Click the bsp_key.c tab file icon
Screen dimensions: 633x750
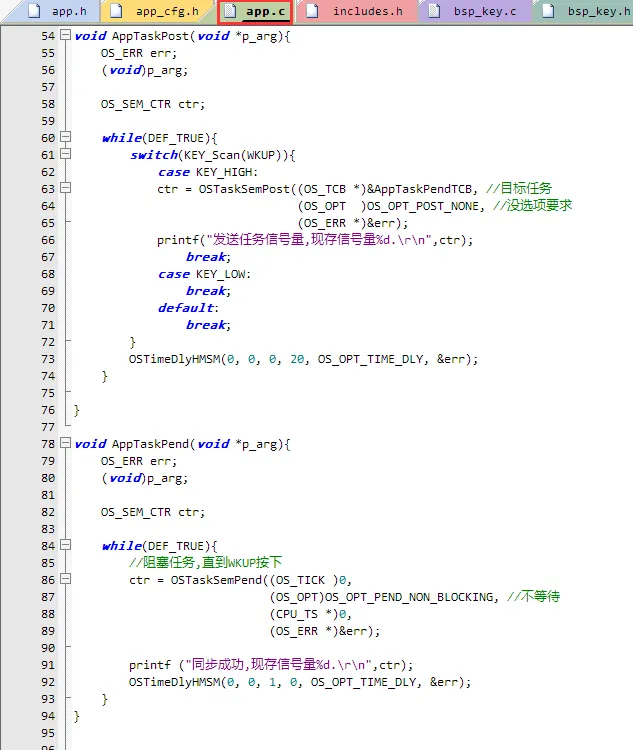pos(434,12)
